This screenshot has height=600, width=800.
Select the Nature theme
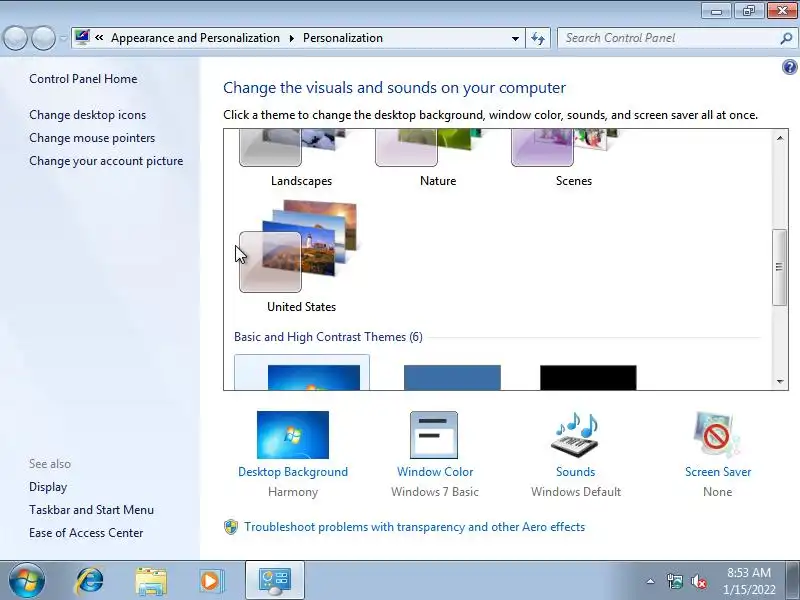tap(438, 159)
